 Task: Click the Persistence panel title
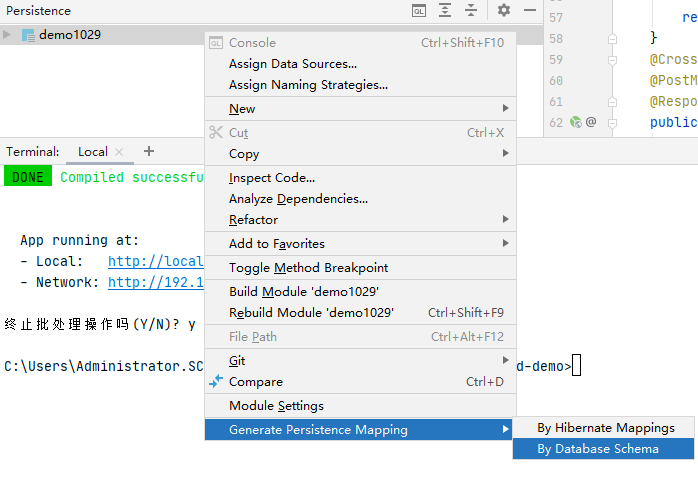point(38,11)
